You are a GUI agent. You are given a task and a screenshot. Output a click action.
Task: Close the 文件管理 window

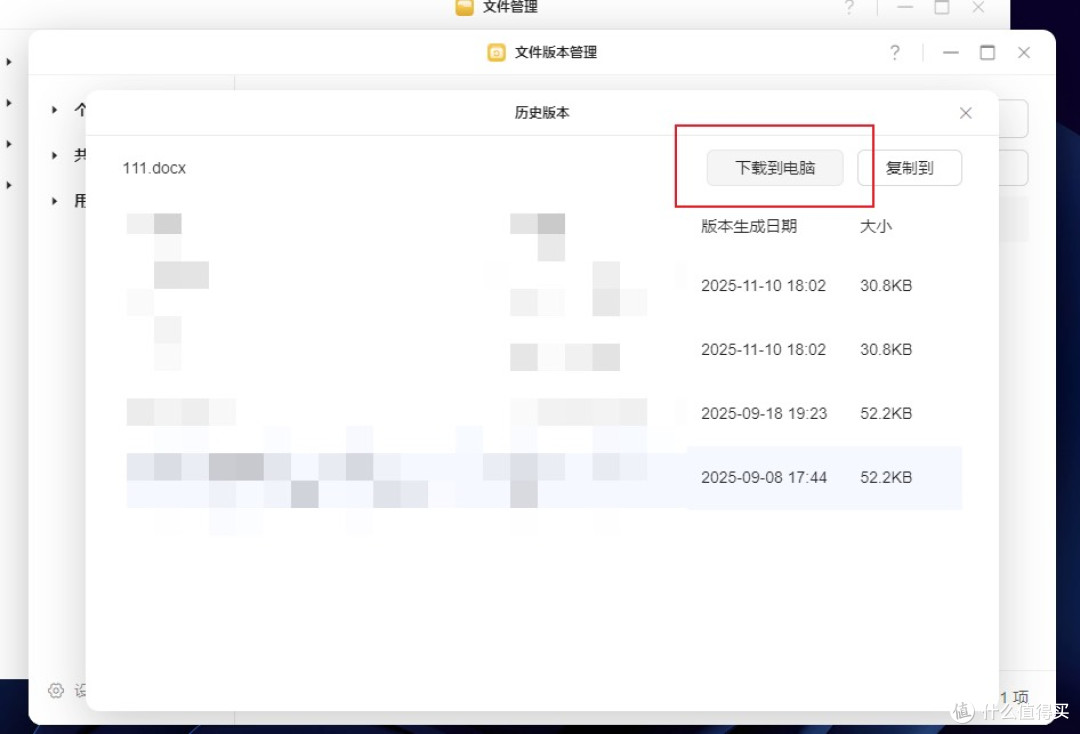coord(978,8)
